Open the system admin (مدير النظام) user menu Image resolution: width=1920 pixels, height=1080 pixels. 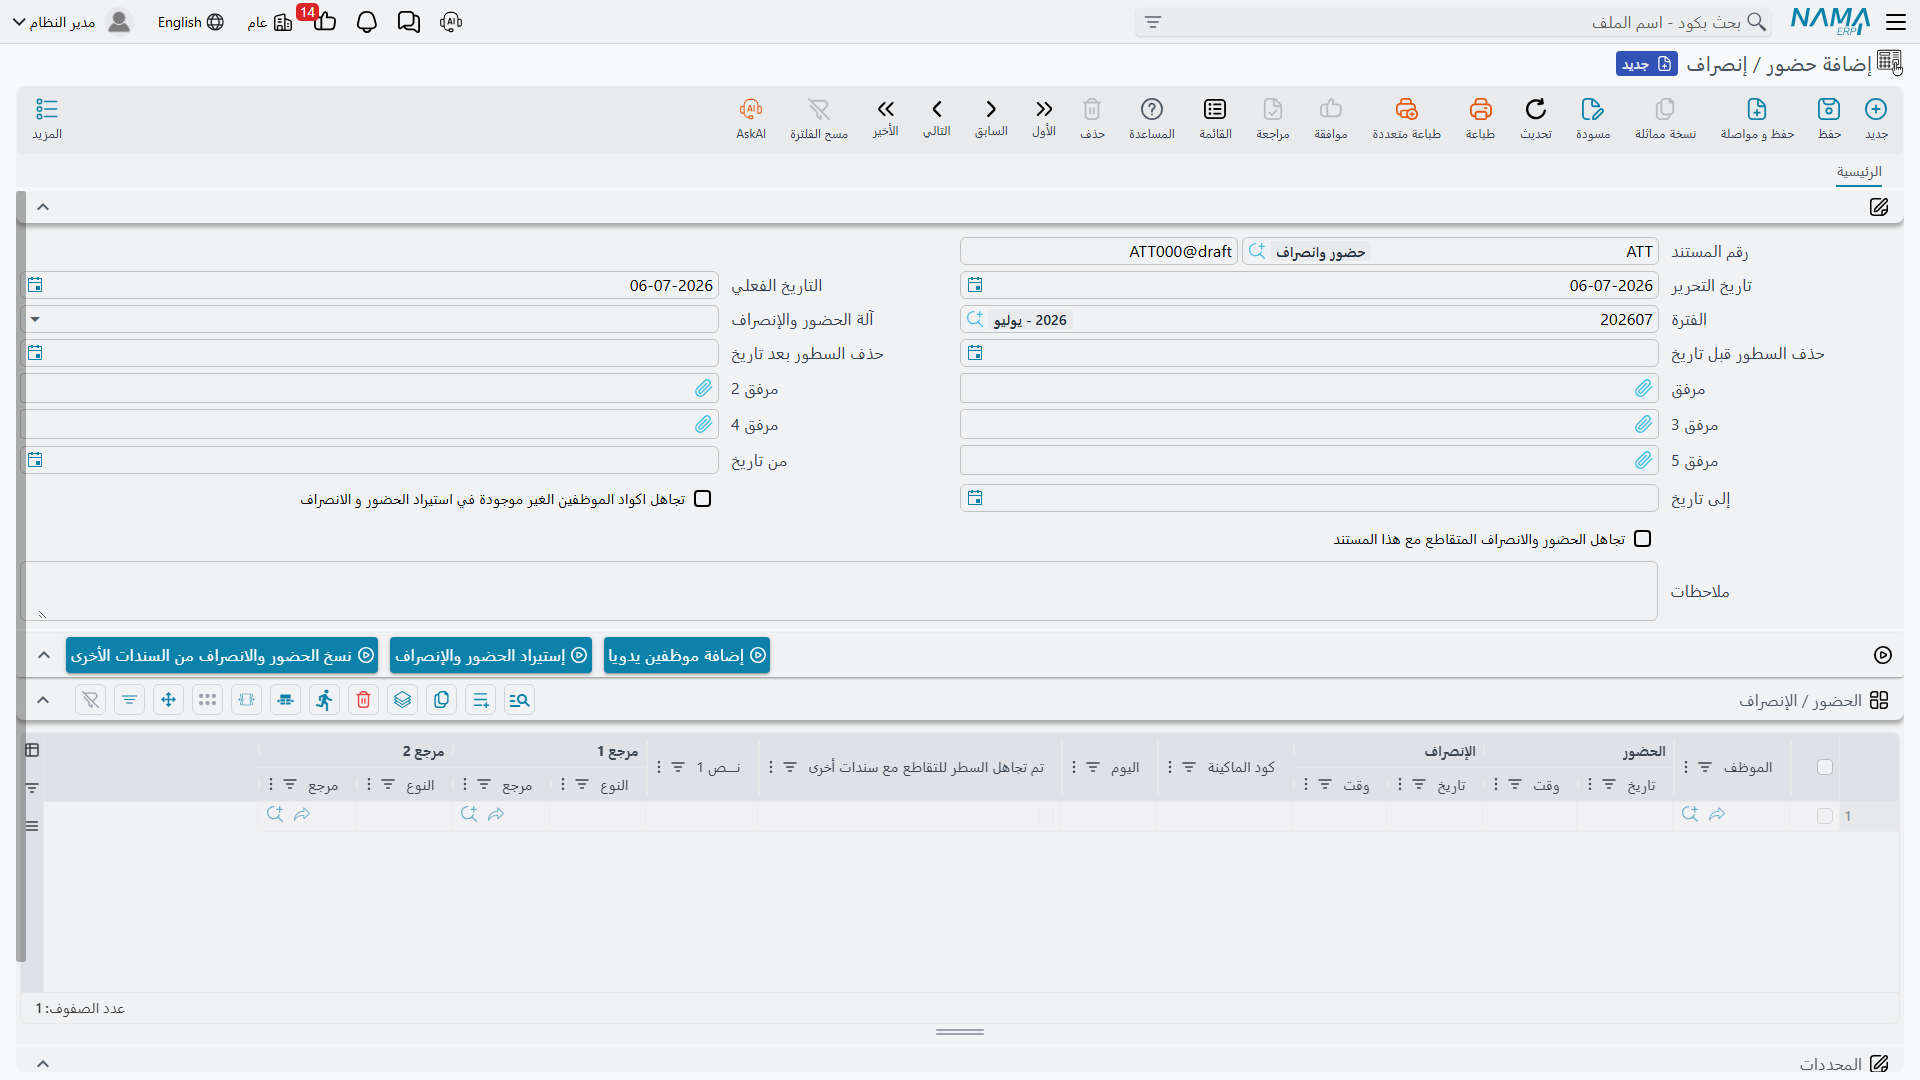click(x=71, y=22)
